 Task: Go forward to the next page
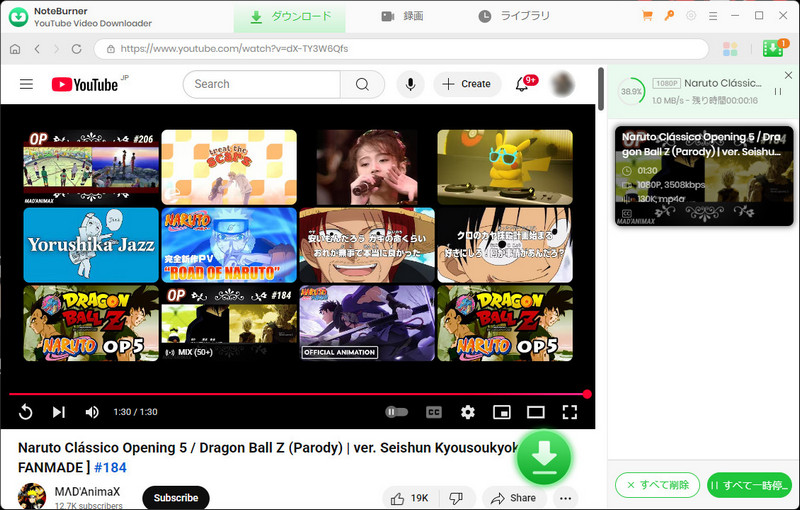tap(56, 49)
